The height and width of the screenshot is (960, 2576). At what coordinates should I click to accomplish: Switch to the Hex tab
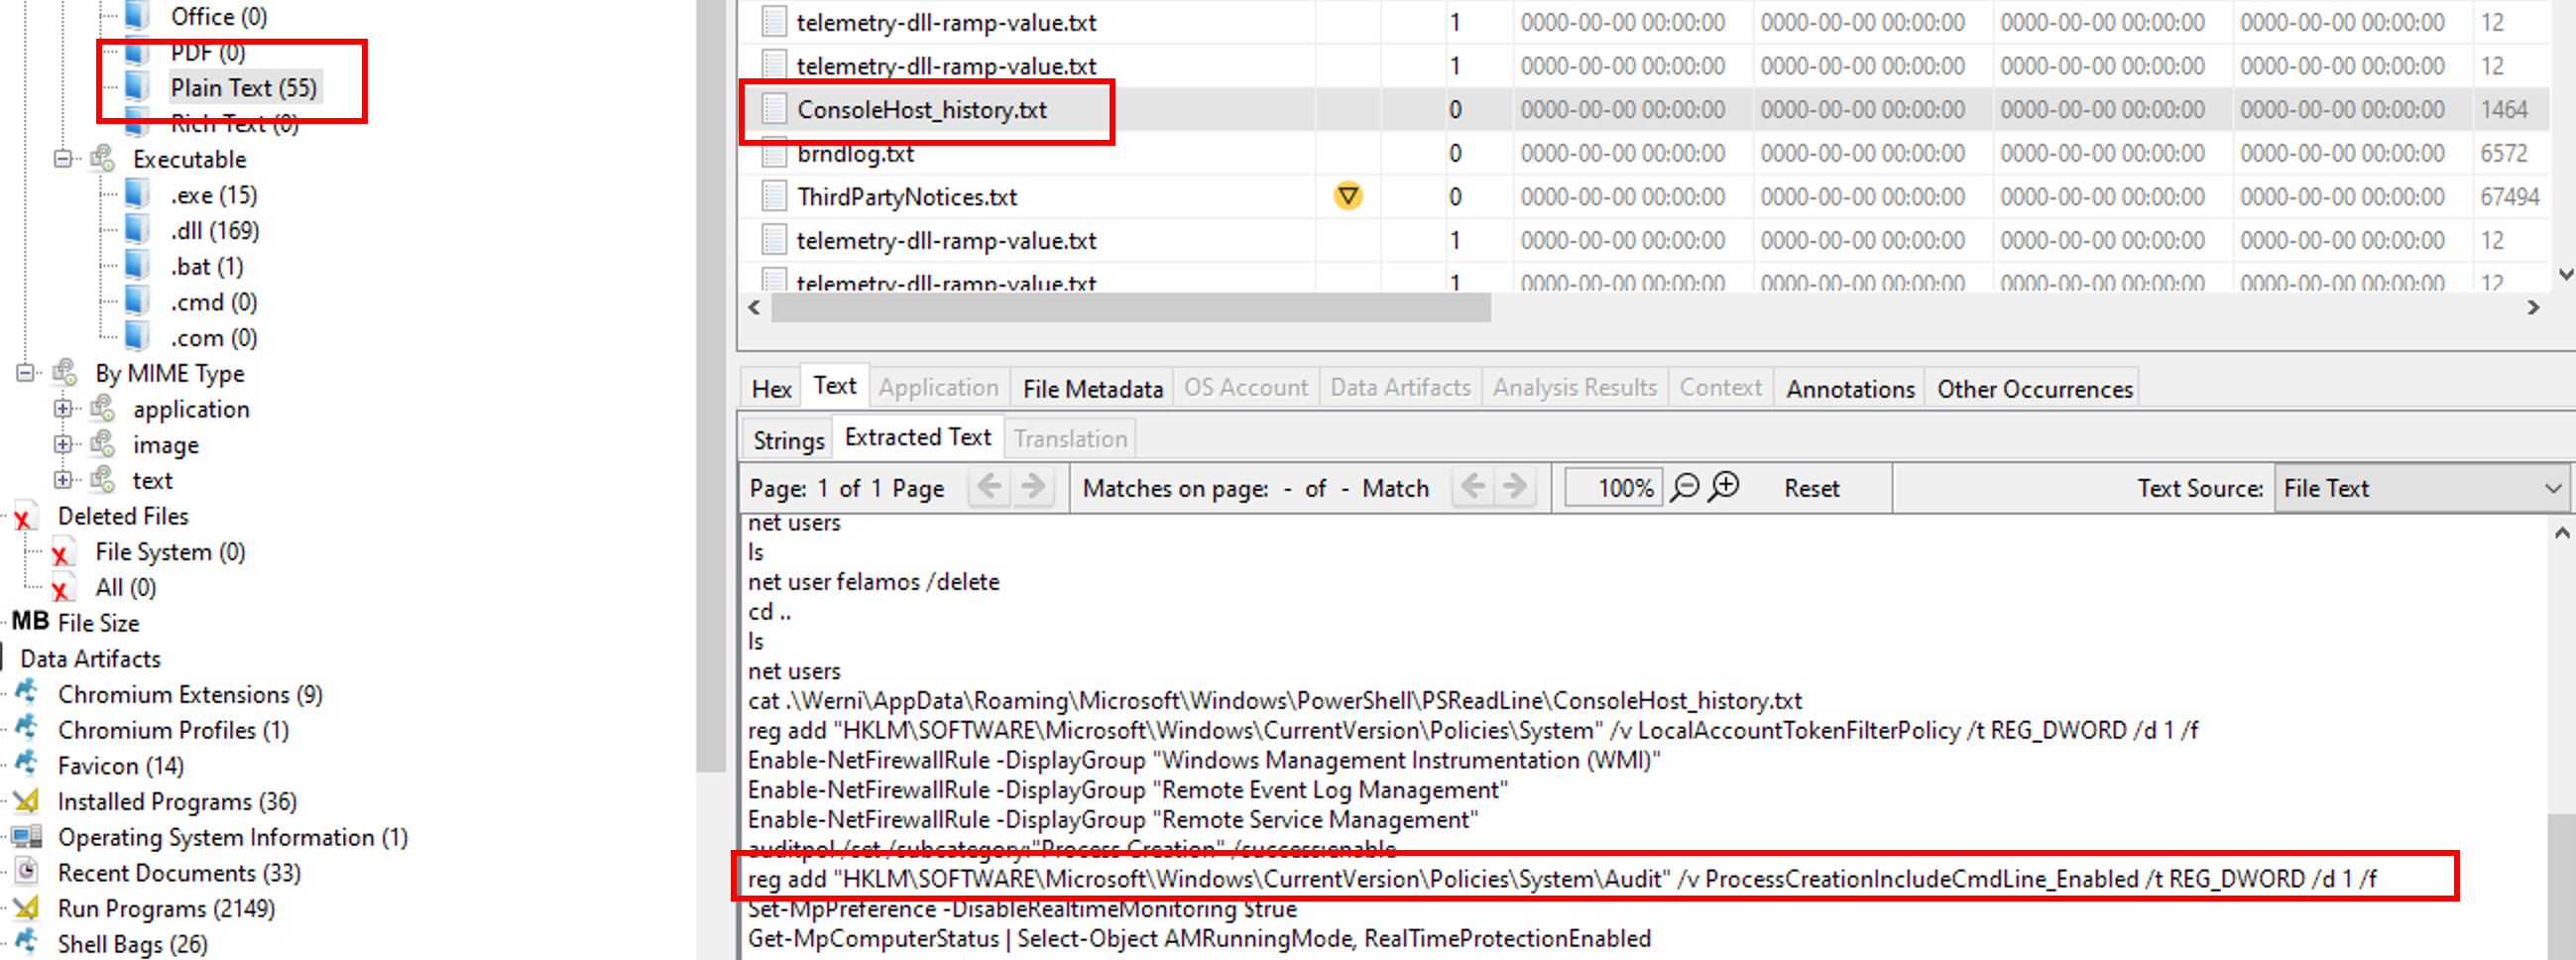[771, 388]
